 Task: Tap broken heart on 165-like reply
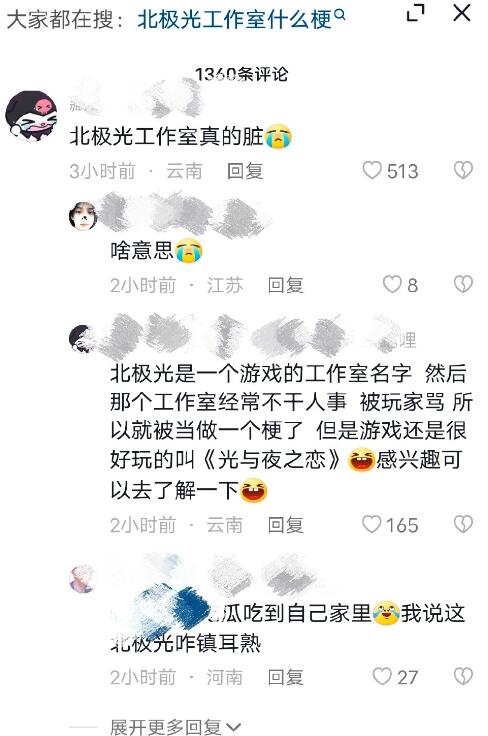pos(463,524)
